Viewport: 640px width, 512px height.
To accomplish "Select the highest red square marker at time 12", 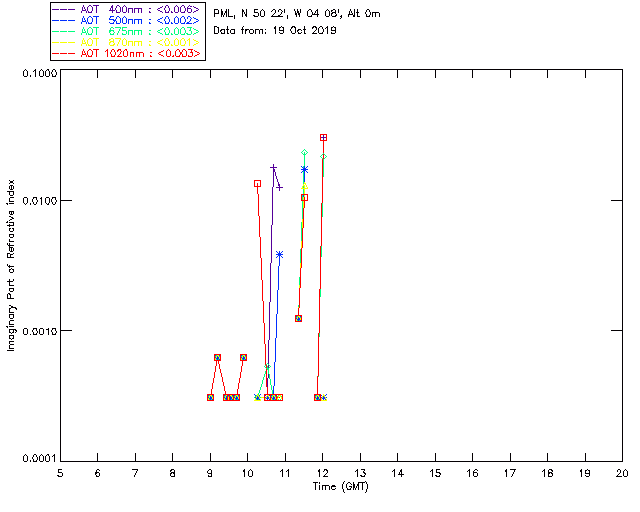I will (x=323, y=138).
